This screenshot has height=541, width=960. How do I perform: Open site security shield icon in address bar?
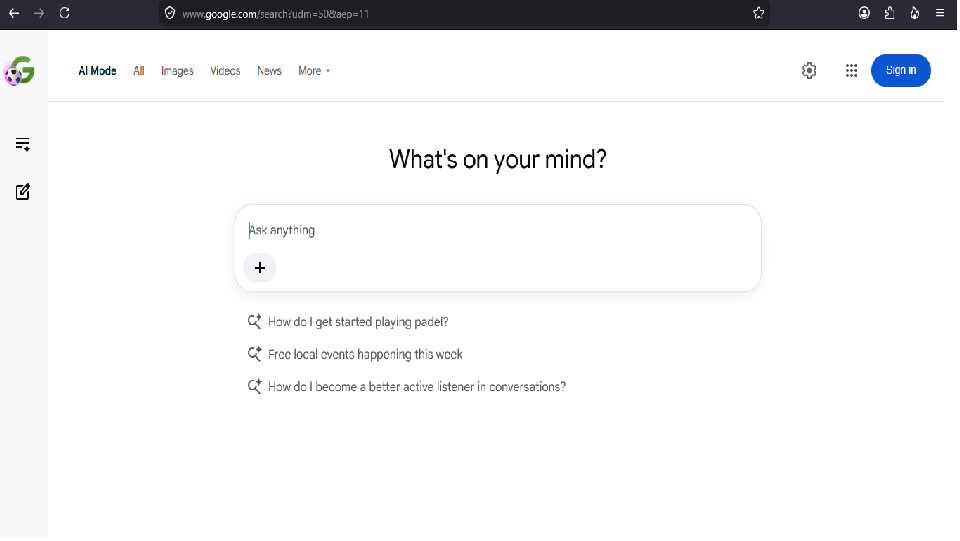click(x=170, y=13)
